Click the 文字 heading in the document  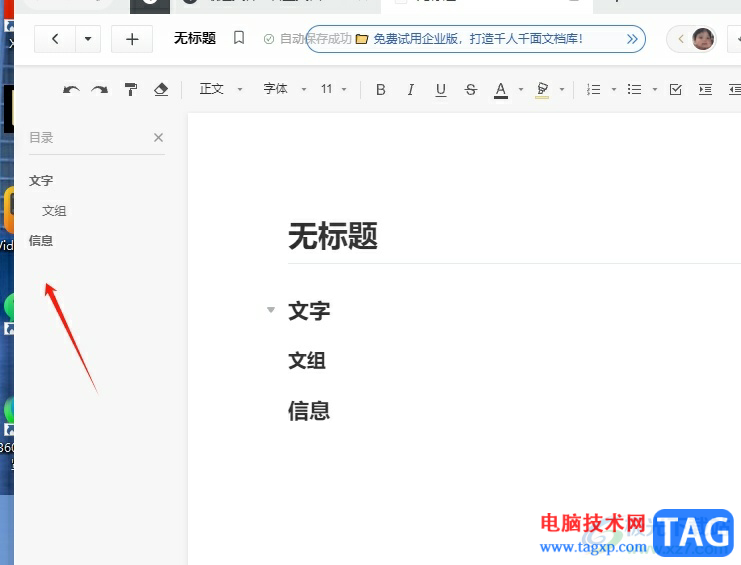[310, 311]
